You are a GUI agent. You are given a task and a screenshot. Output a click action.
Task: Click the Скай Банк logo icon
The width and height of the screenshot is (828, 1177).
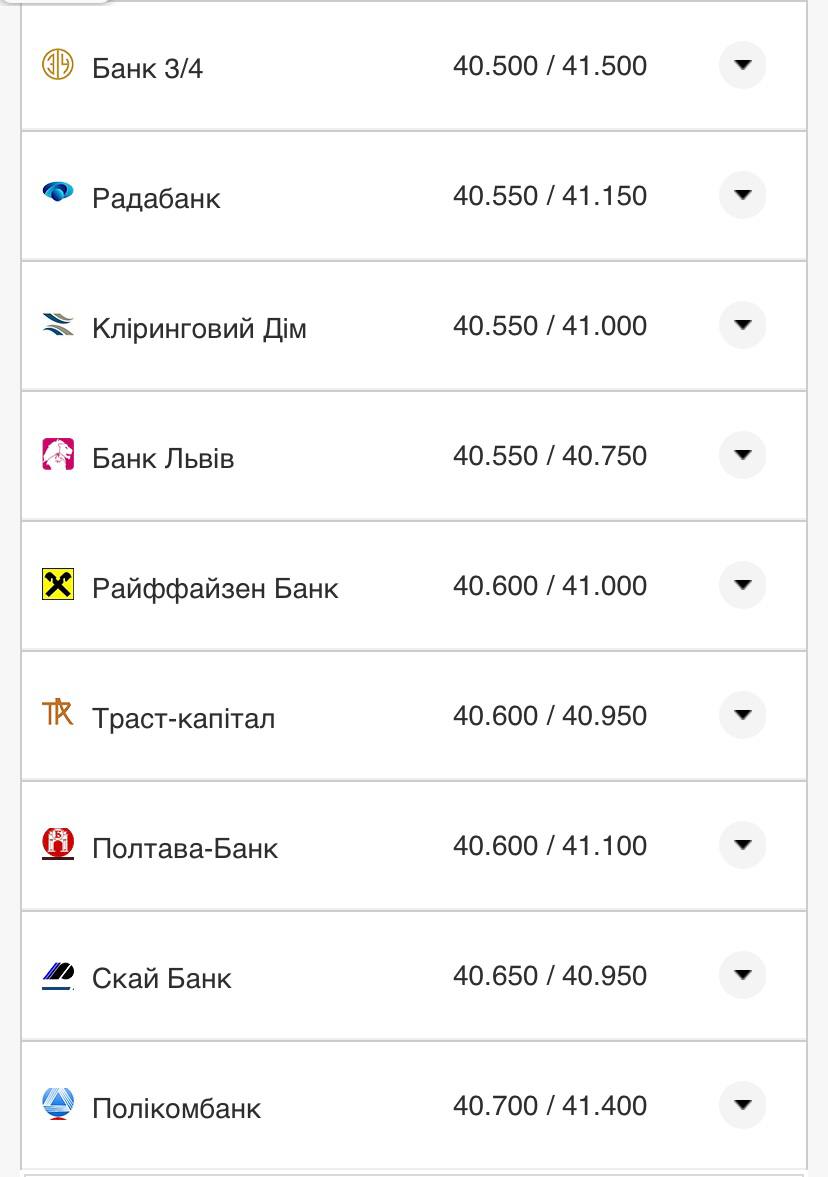point(57,974)
